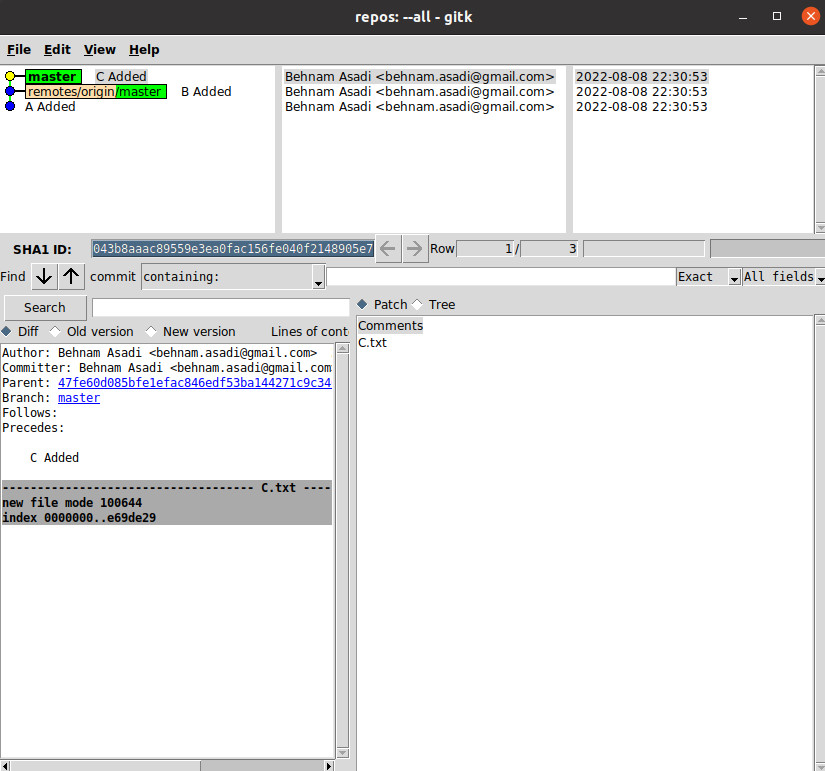Click the find previous up arrow button

[x=72, y=277]
